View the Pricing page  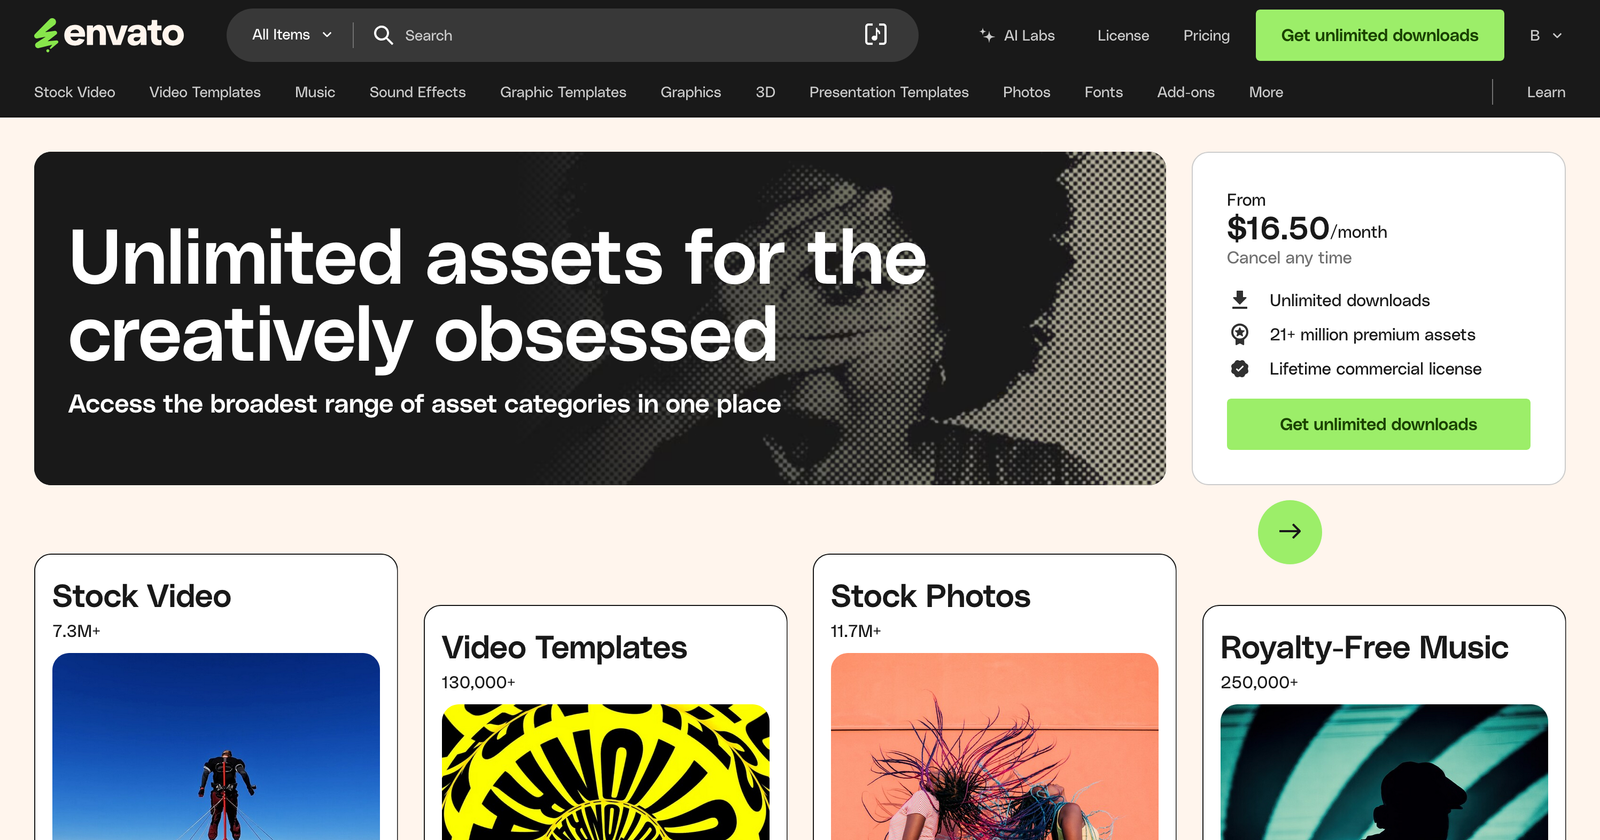pyautogui.click(x=1207, y=35)
